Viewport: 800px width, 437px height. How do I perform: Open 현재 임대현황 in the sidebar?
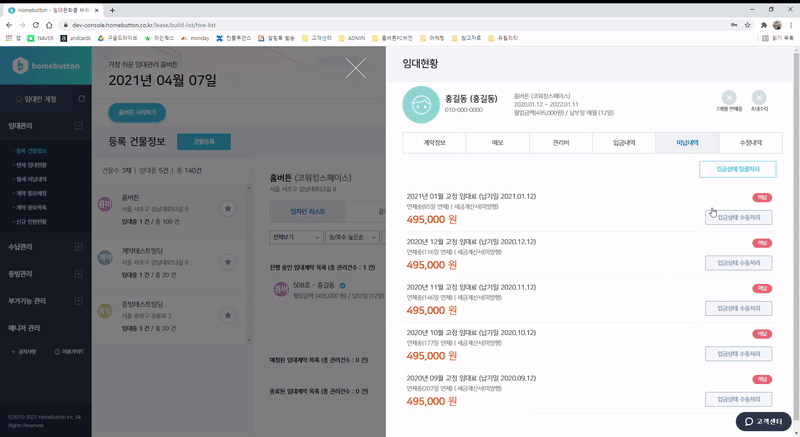coord(31,165)
